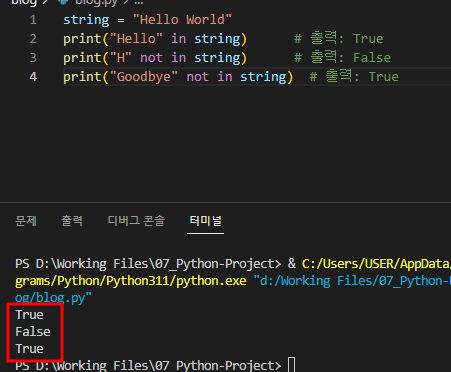The image size is (451, 372).
Task: Click the string variable name on line 1
Action: pos(86,20)
